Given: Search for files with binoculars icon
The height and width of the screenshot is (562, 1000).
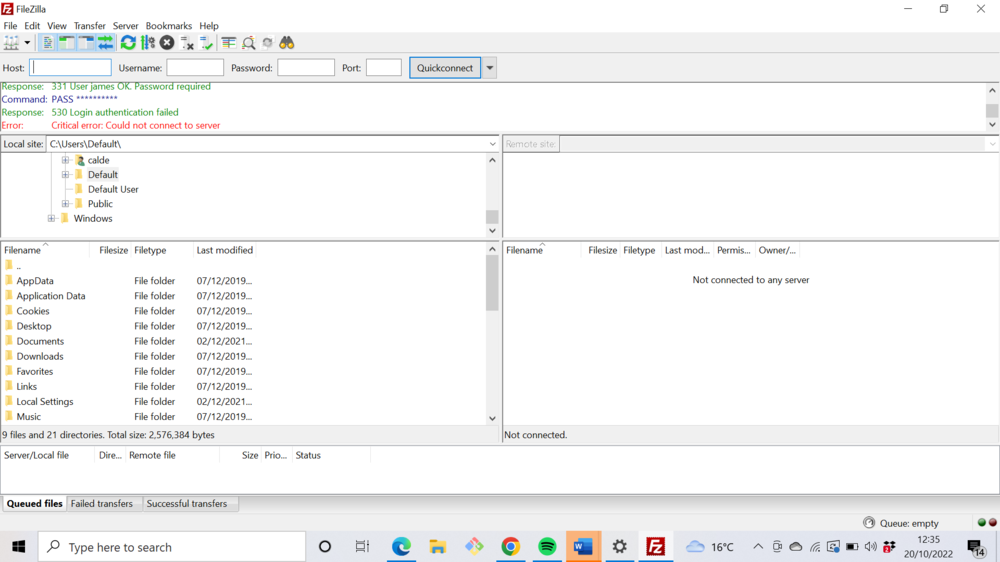Looking at the screenshot, I should (287, 43).
